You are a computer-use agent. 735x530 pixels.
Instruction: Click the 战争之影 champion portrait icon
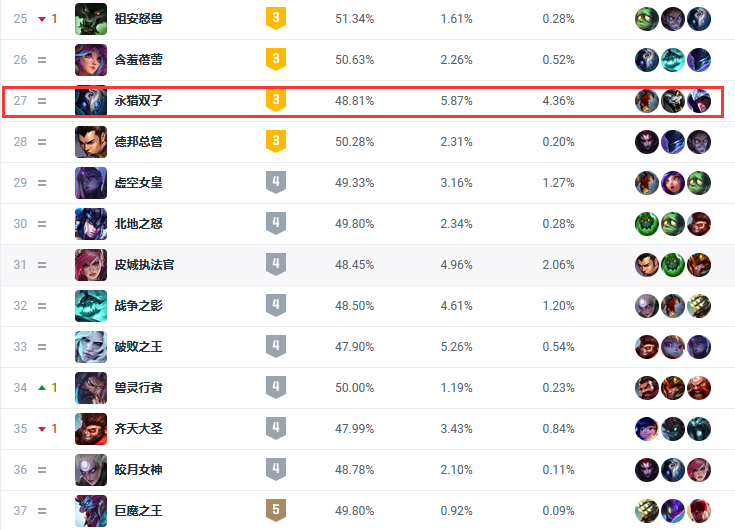coord(91,306)
